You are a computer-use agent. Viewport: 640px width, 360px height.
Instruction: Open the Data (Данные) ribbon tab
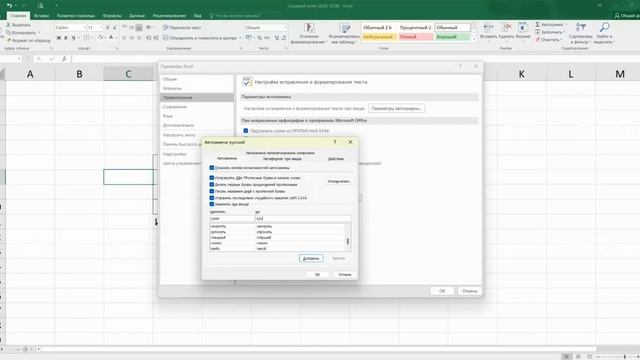tap(137, 16)
